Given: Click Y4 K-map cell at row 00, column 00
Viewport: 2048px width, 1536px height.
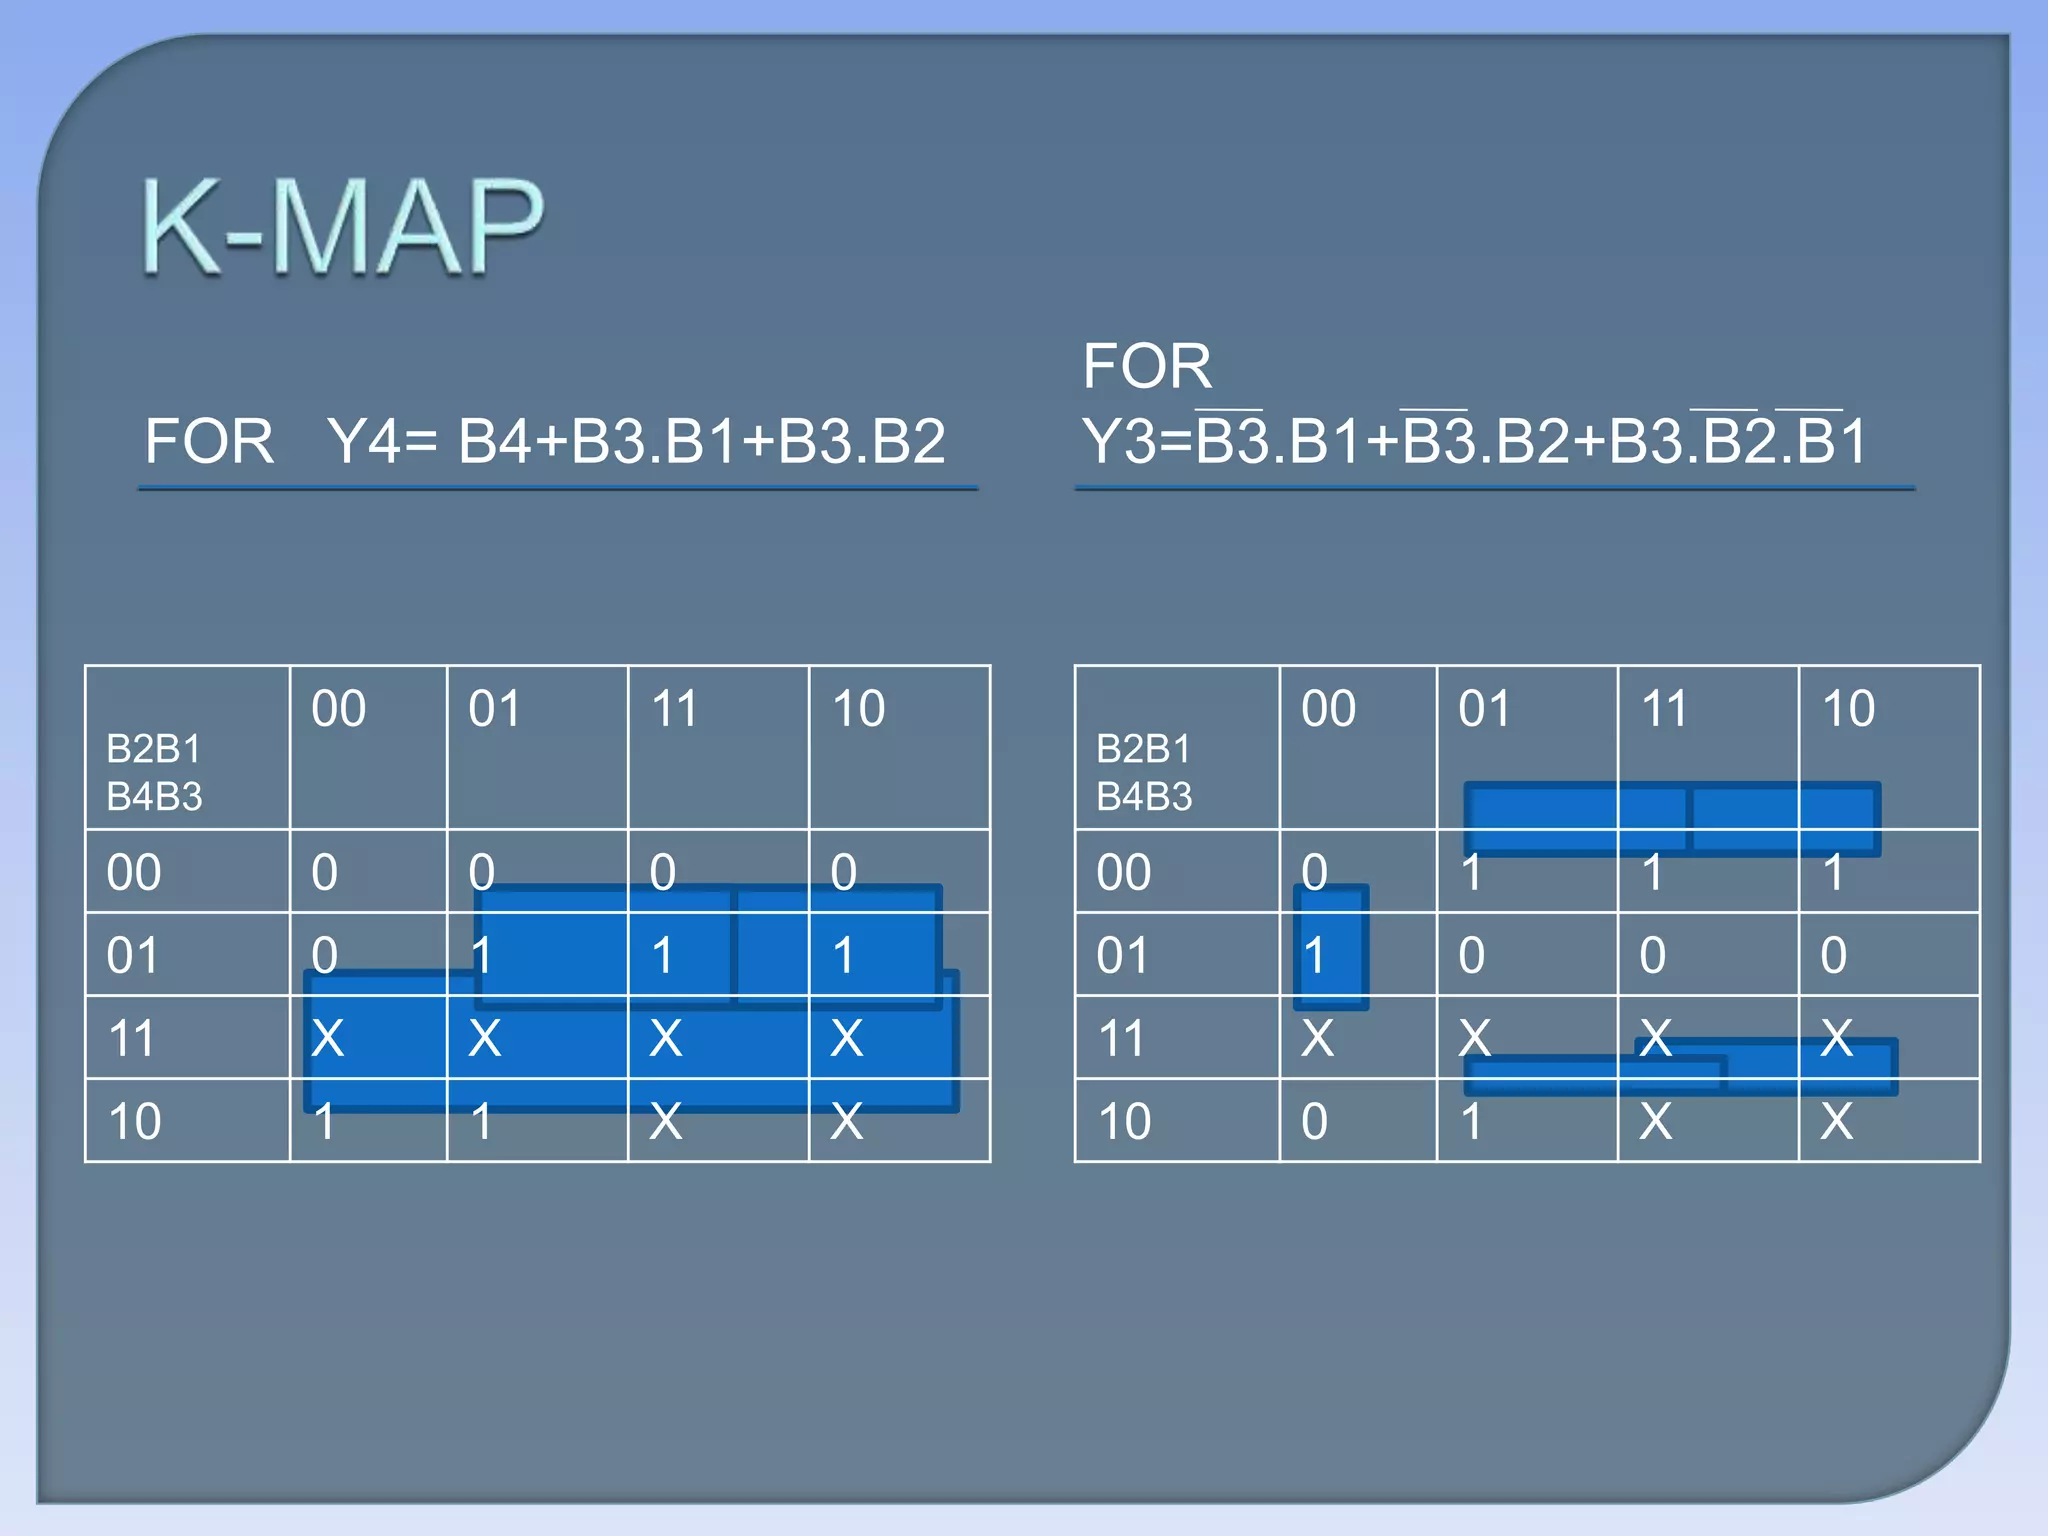Looking at the screenshot, I should (x=368, y=871).
